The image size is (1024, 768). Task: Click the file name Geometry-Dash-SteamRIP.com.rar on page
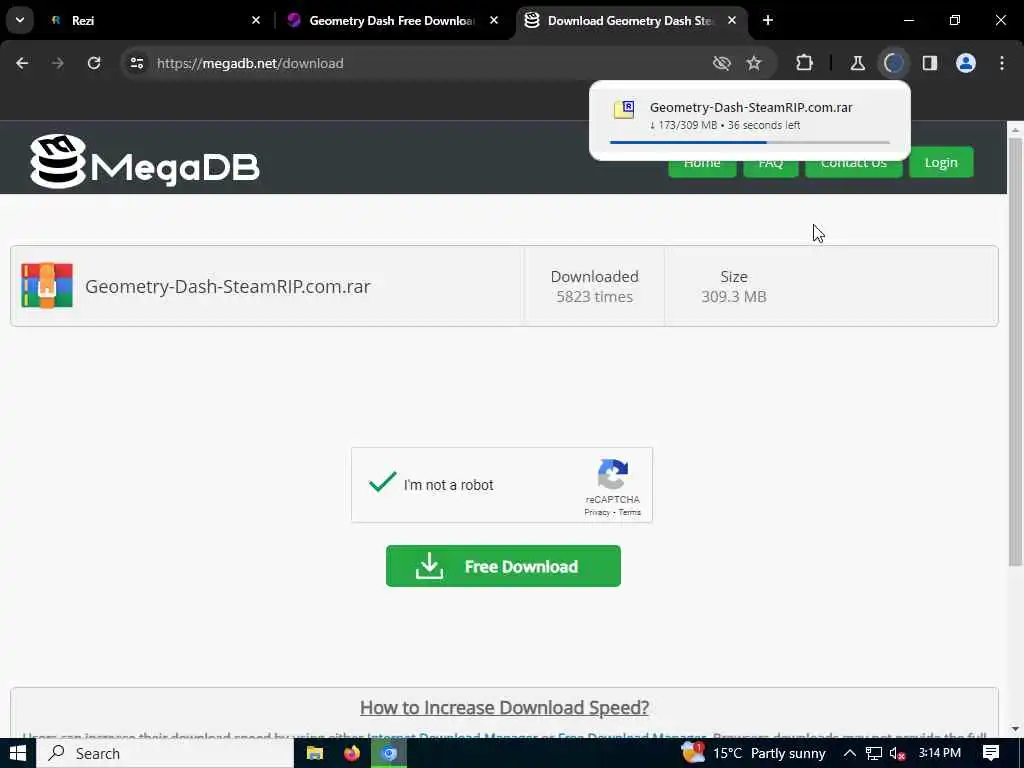[228, 287]
